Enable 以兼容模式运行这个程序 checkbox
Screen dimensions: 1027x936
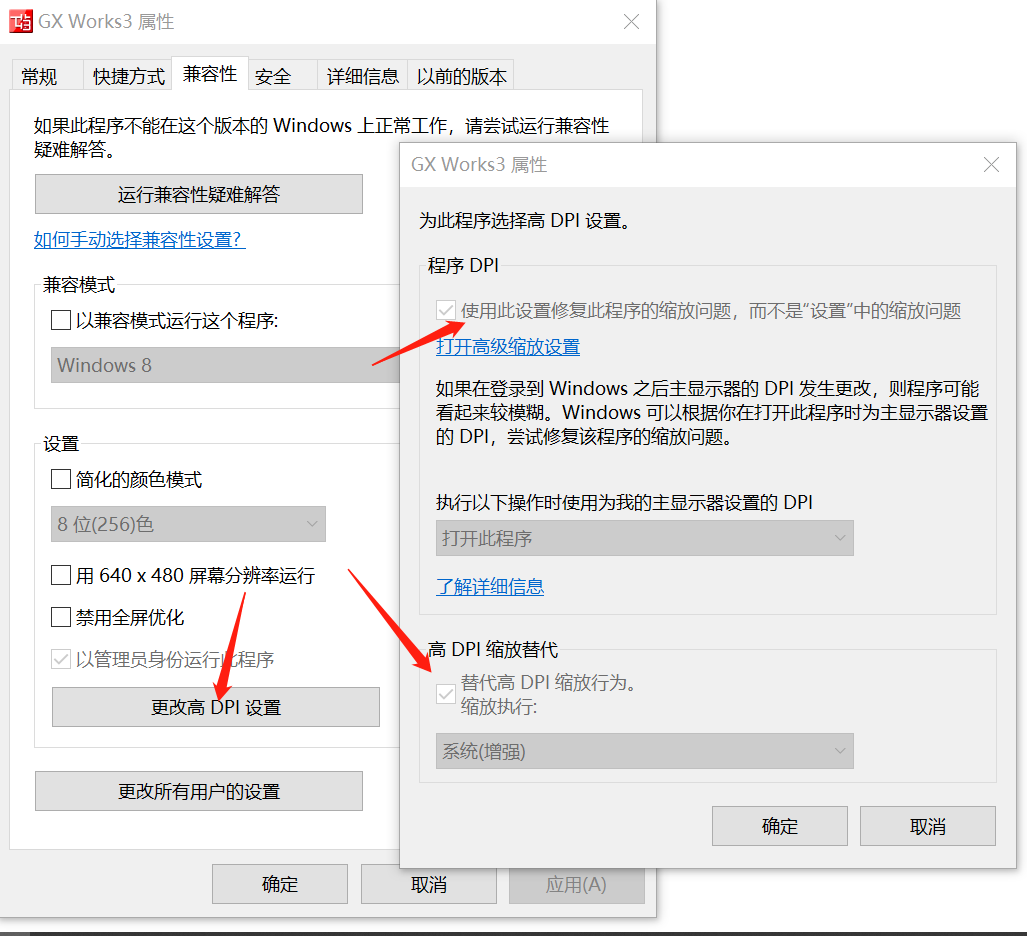(61, 321)
